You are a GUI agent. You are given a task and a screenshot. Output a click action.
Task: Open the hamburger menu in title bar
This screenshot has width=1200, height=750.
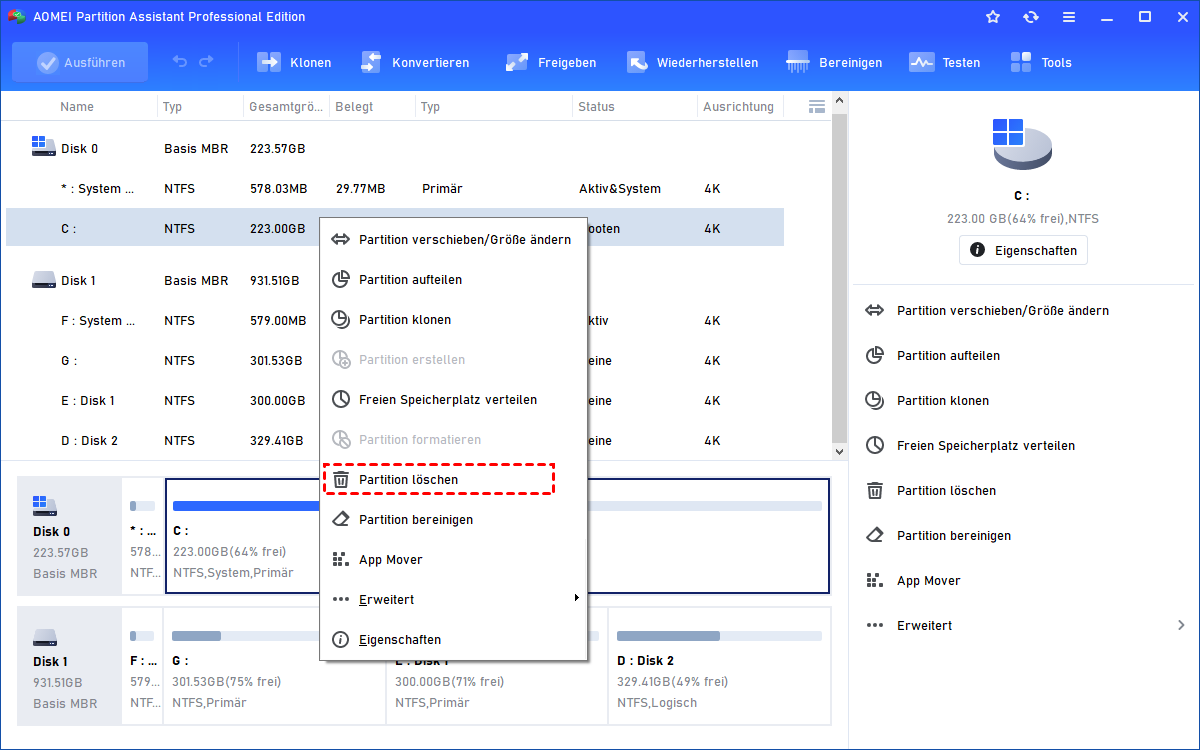click(1069, 17)
